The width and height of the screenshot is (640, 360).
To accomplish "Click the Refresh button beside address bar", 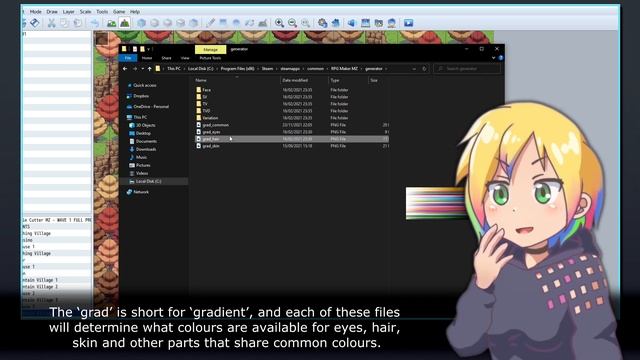I will [x=424, y=69].
